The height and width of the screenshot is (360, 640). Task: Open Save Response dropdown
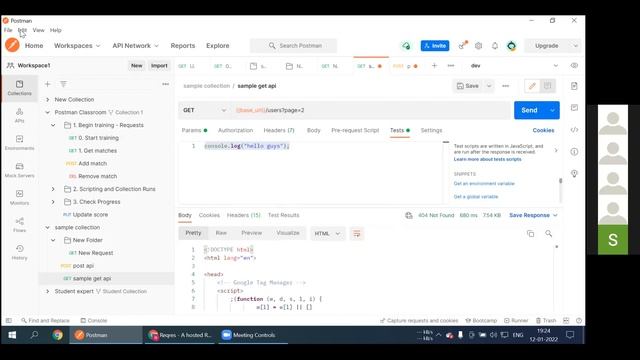[533, 215]
